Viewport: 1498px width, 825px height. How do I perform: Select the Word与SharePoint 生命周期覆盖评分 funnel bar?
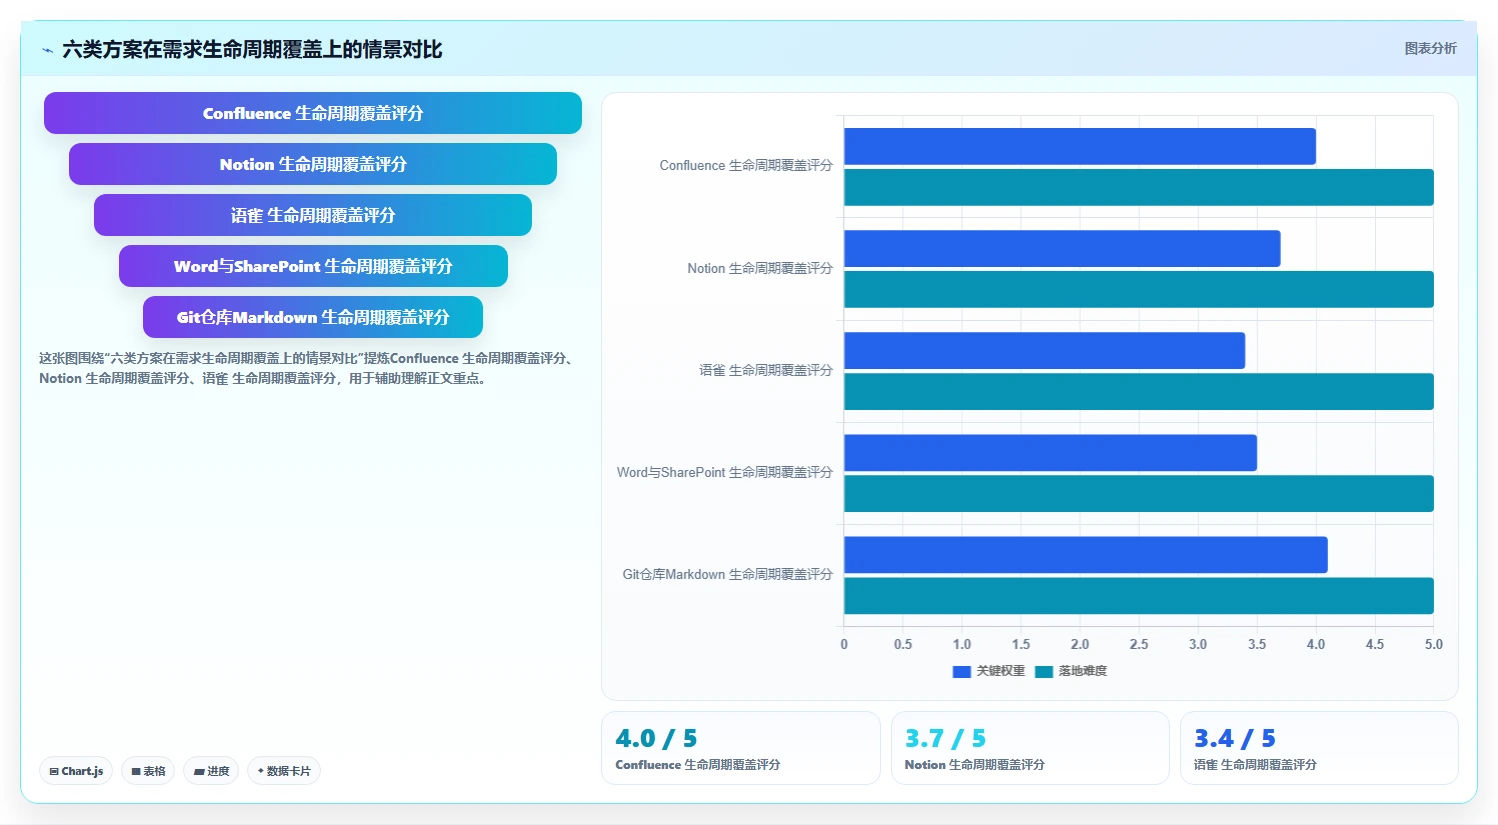click(313, 266)
